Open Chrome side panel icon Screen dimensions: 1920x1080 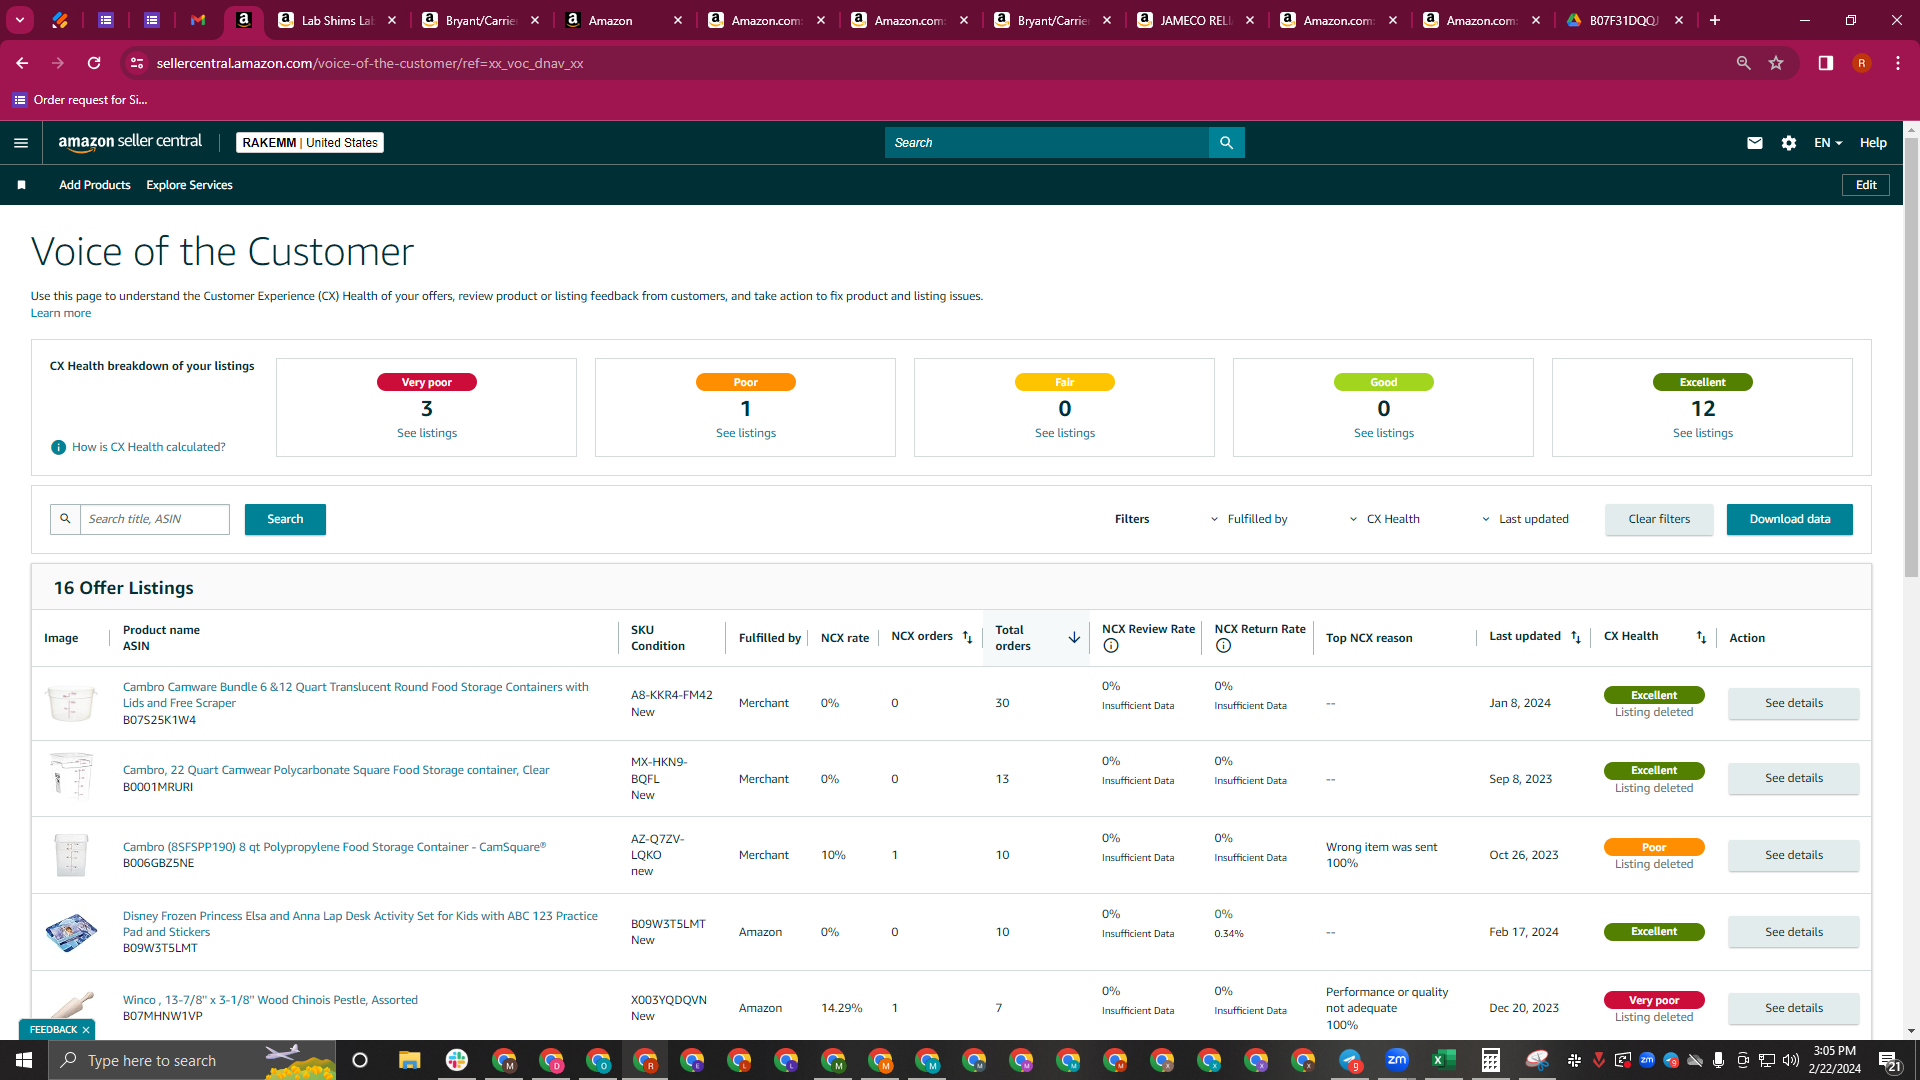(x=1826, y=63)
